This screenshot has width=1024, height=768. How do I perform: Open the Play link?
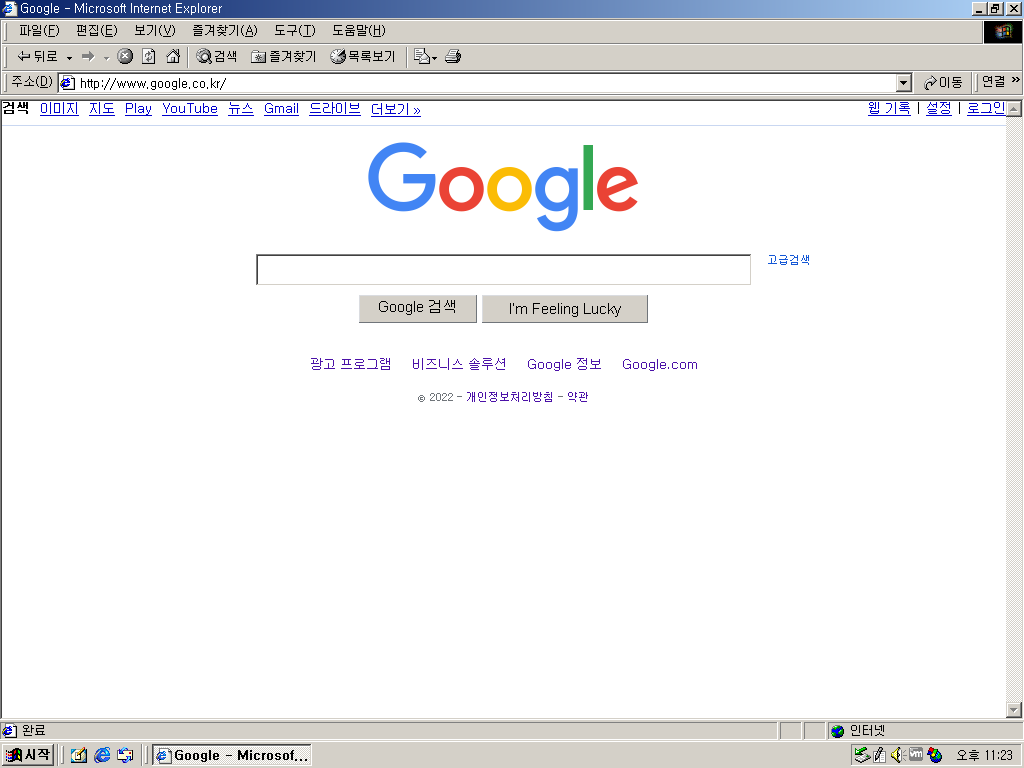click(x=138, y=108)
